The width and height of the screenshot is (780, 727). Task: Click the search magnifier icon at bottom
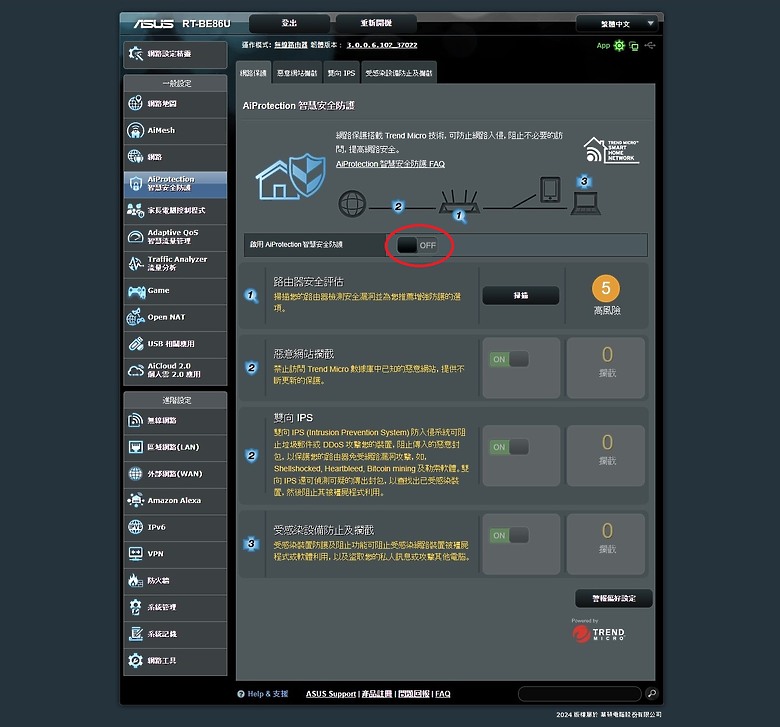(651, 693)
